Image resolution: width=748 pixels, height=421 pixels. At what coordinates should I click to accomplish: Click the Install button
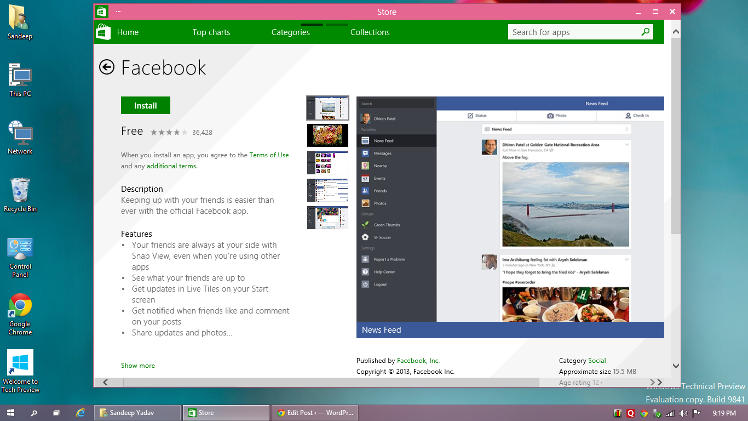coord(145,105)
